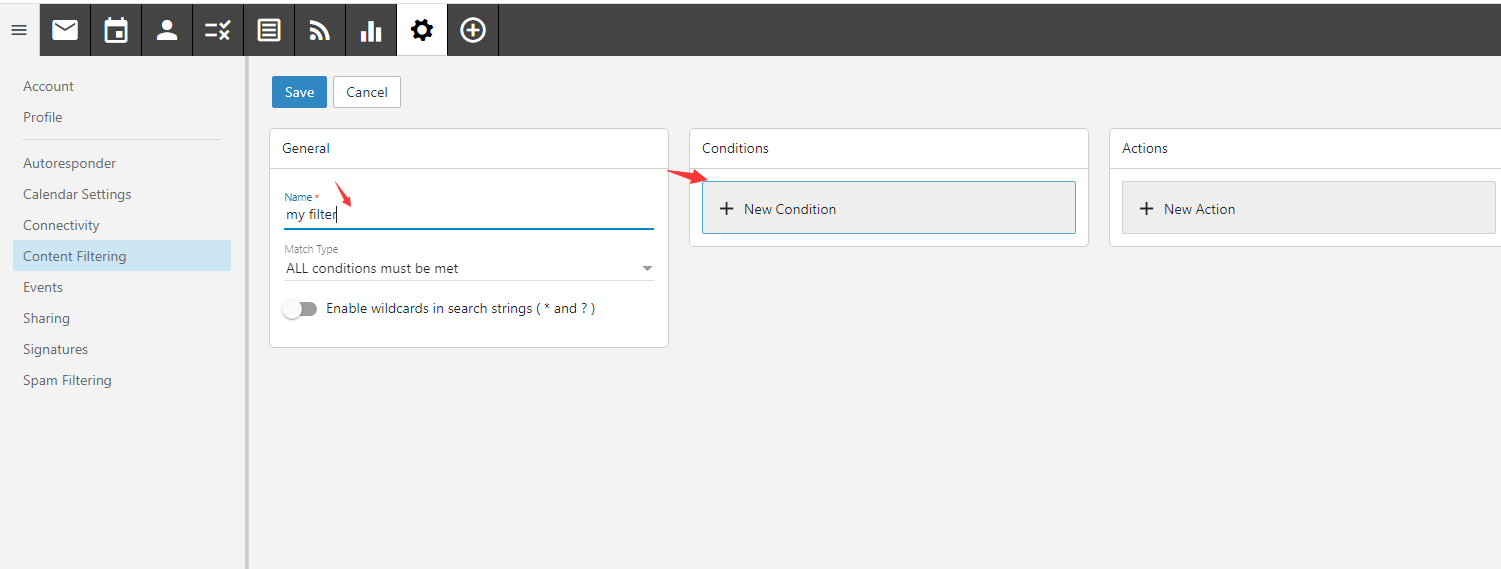This screenshot has height=569, width=1501.
Task: Click the Settings gear icon
Action: point(422,30)
